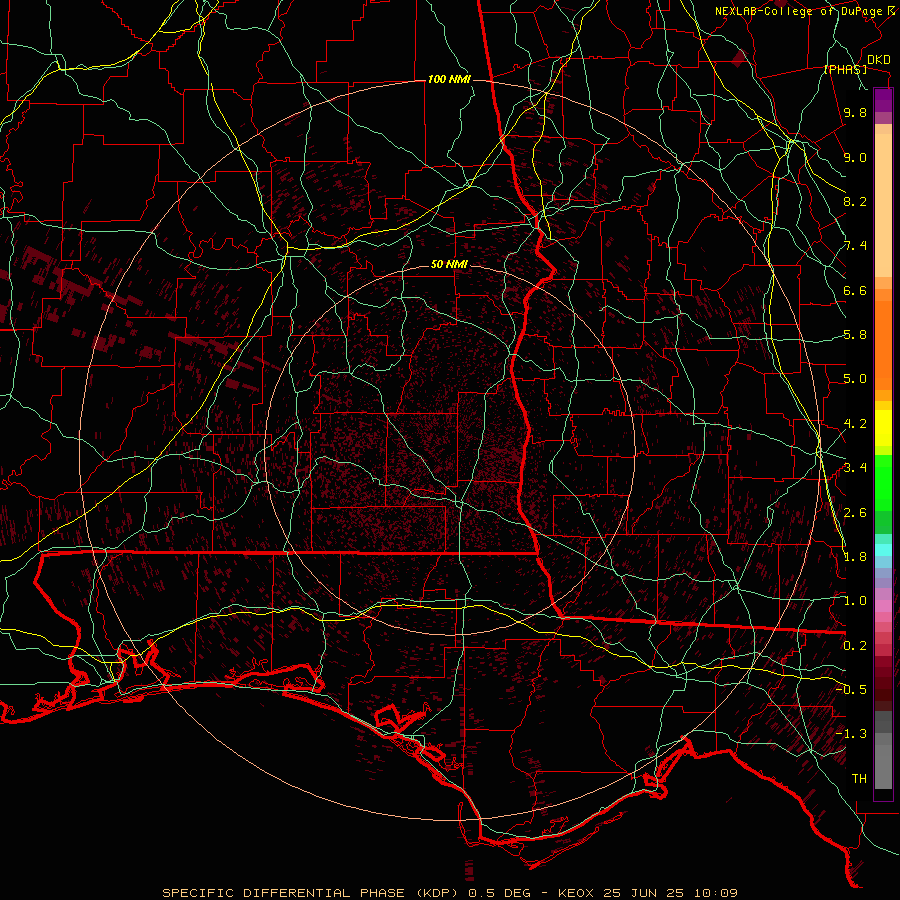Click the DKD product label

coord(879,60)
